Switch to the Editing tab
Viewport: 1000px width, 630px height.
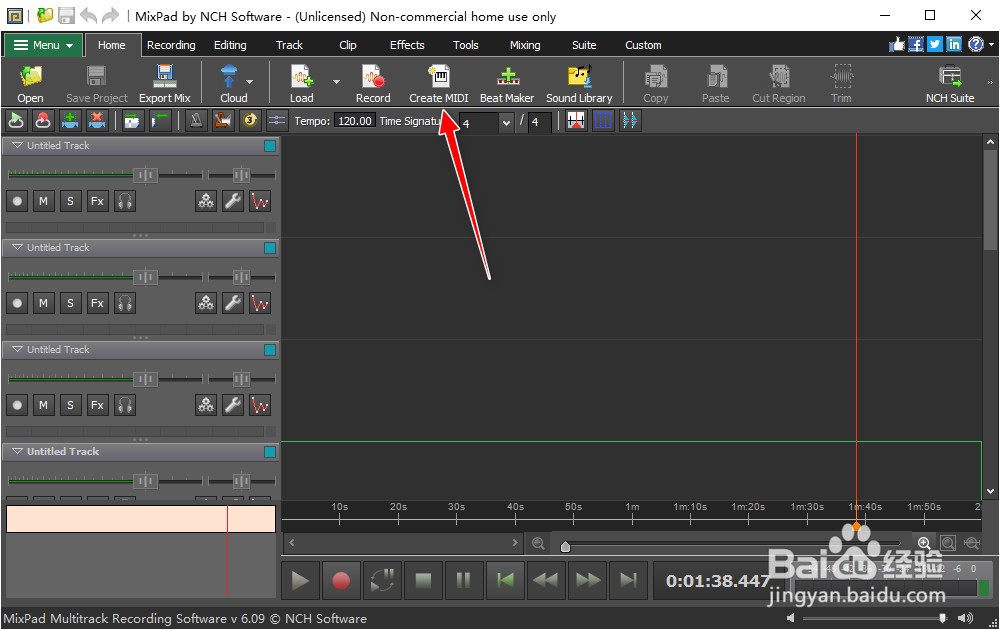(230, 45)
